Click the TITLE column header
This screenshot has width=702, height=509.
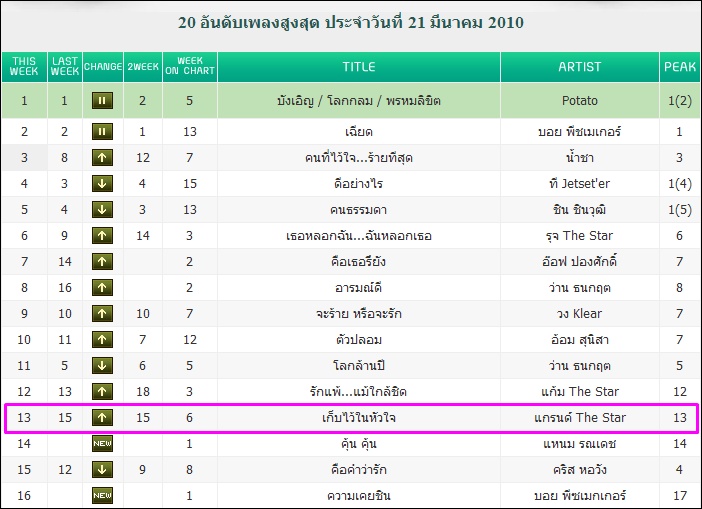[x=359, y=67]
